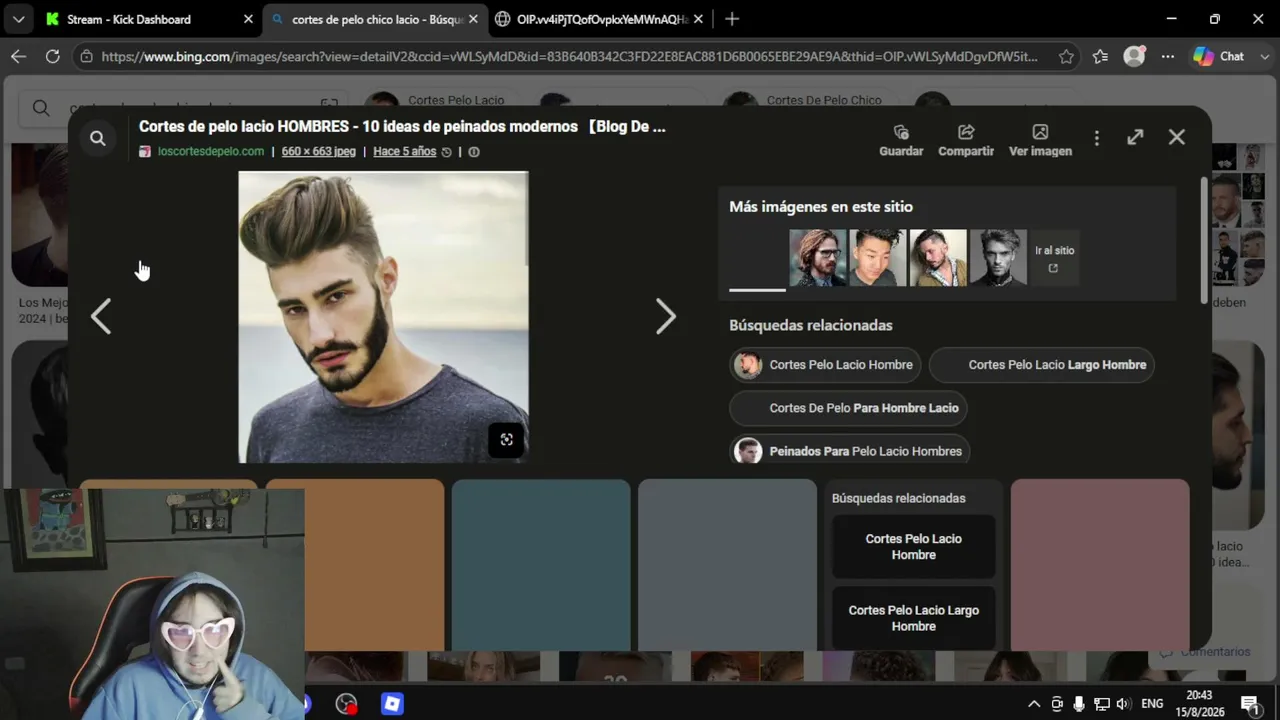Click the Cortes Pelo Lacio Hombre dark card
Viewport: 1280px width, 720px height.
point(914,547)
